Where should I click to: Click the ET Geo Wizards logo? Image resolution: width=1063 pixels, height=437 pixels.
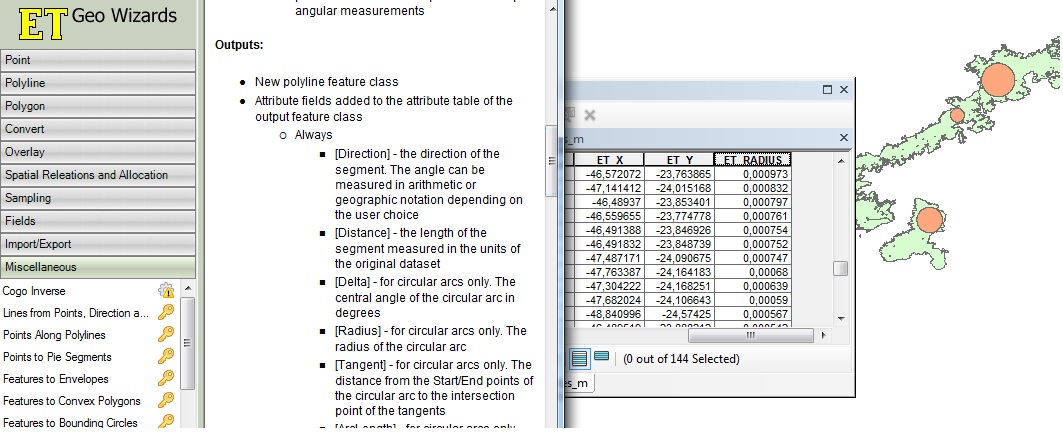tap(98, 22)
